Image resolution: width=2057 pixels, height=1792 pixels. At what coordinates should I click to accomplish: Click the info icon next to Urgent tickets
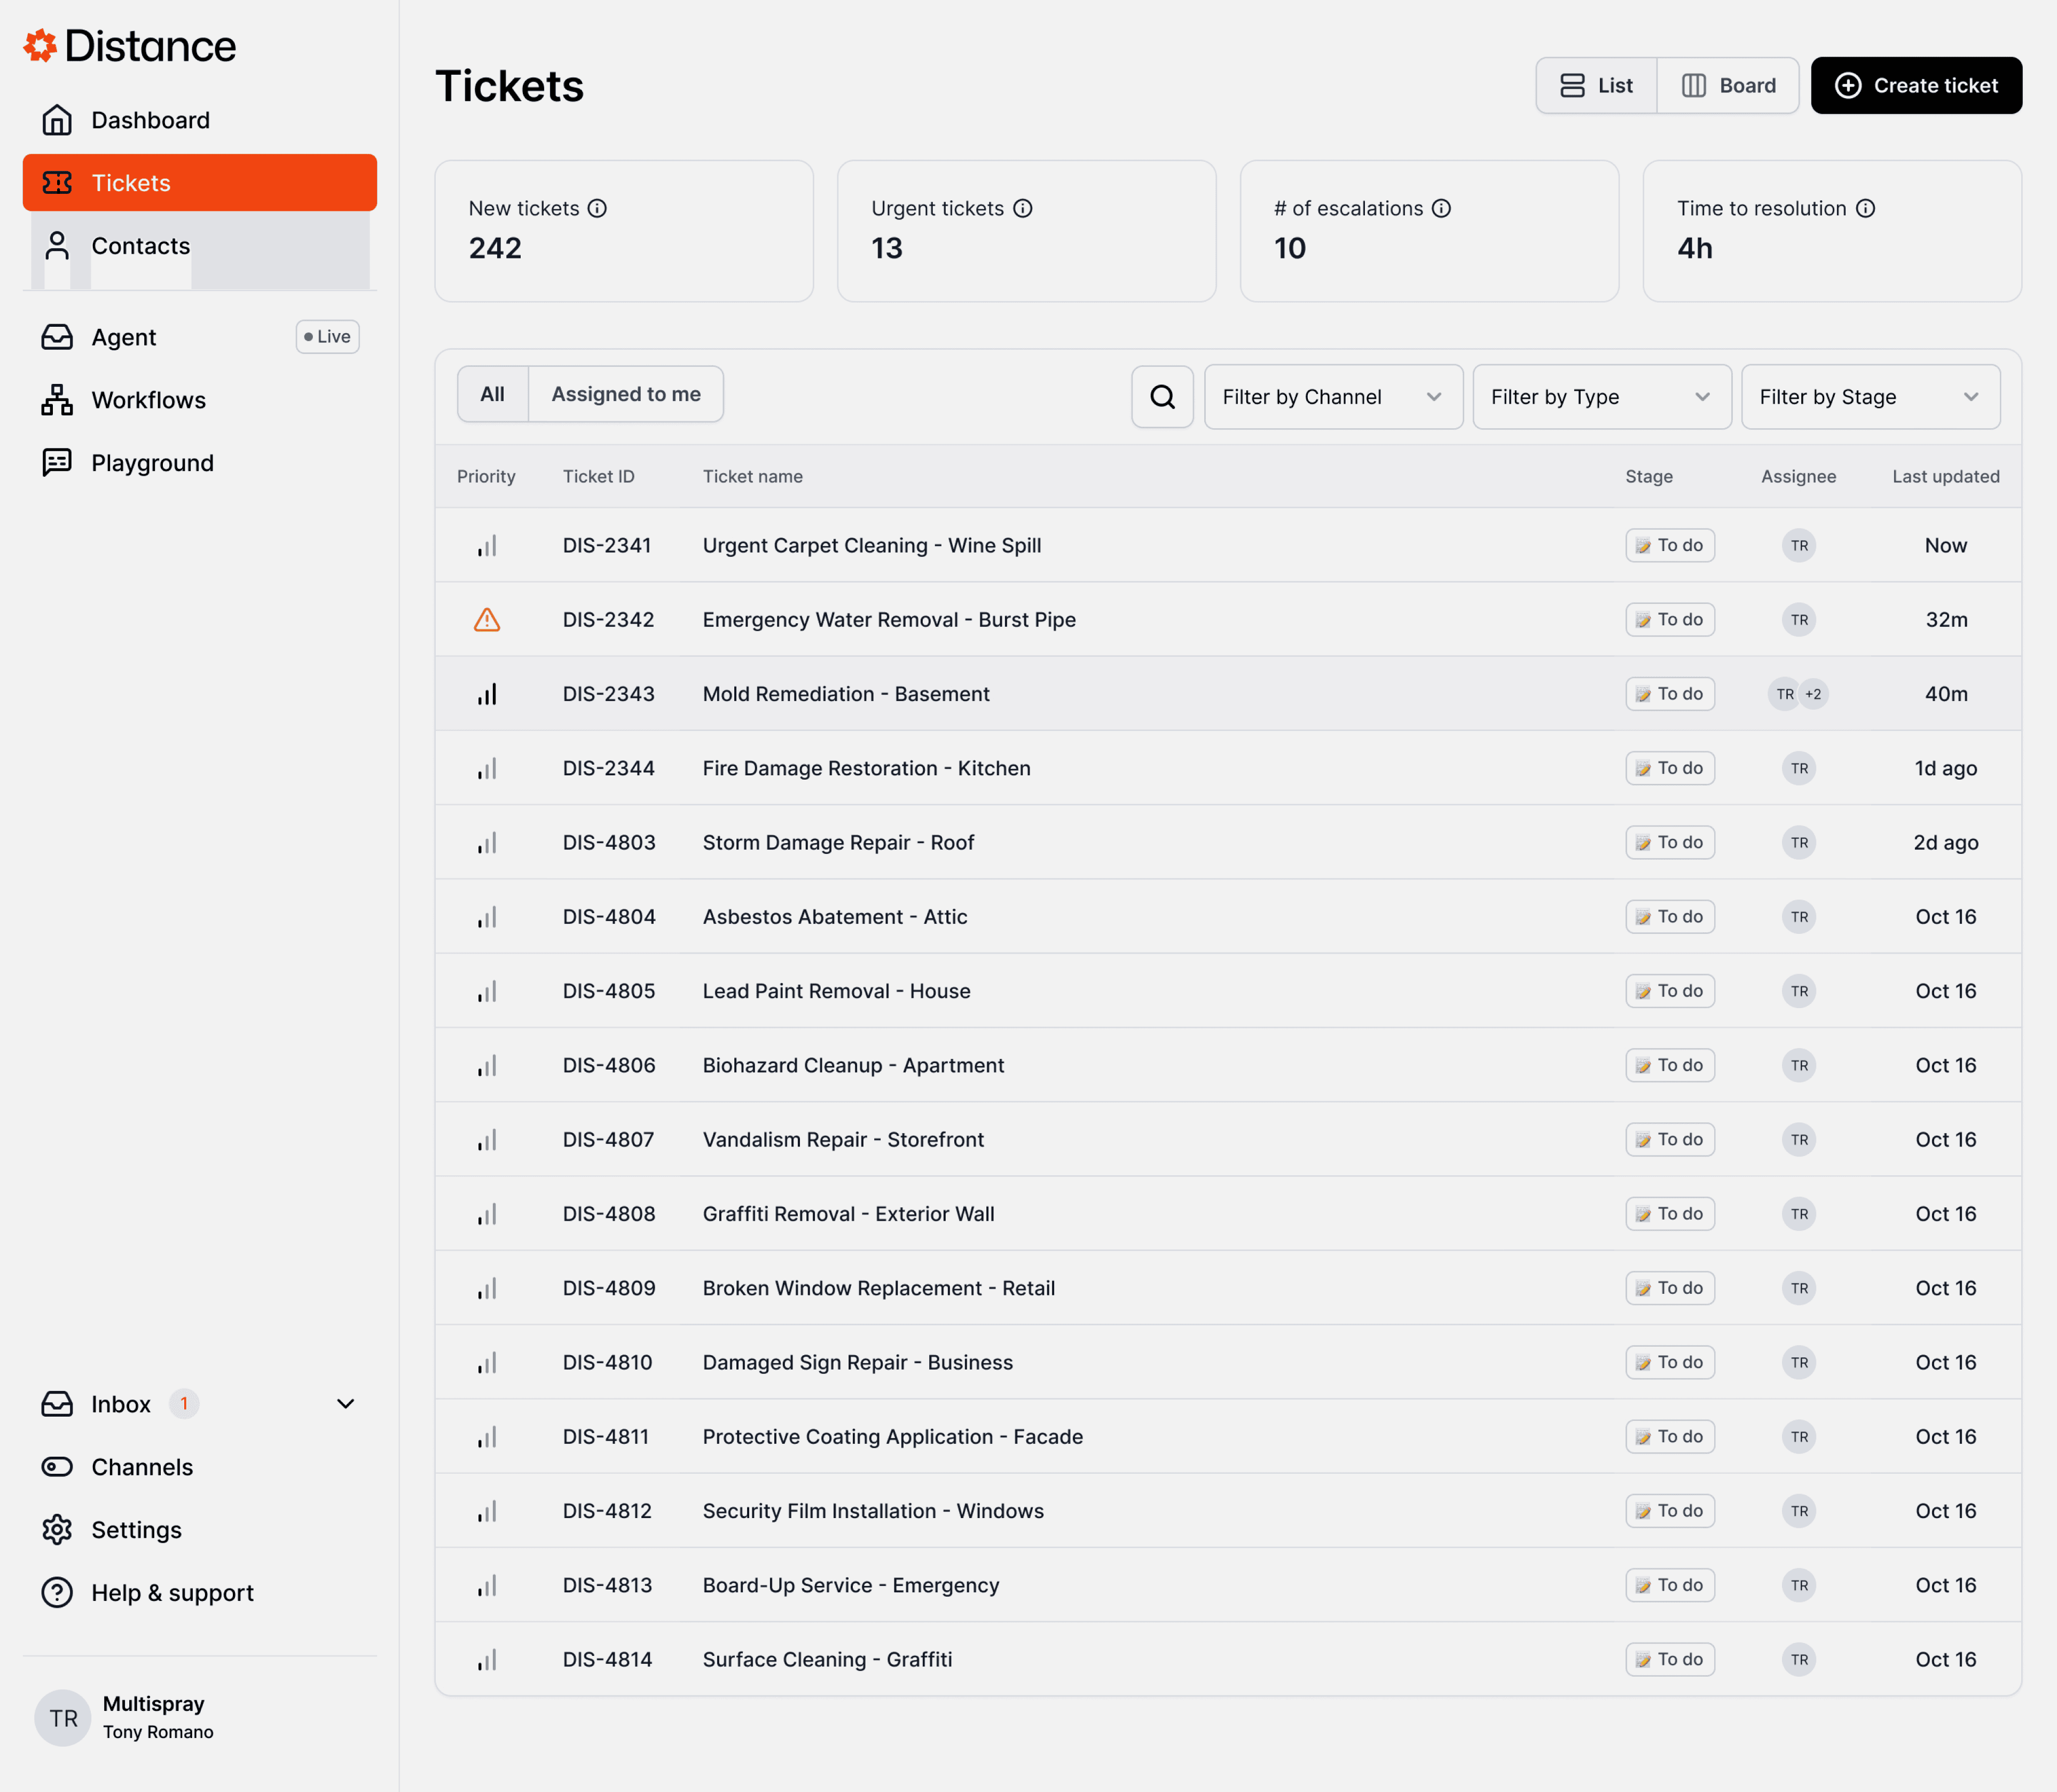pyautogui.click(x=1022, y=208)
